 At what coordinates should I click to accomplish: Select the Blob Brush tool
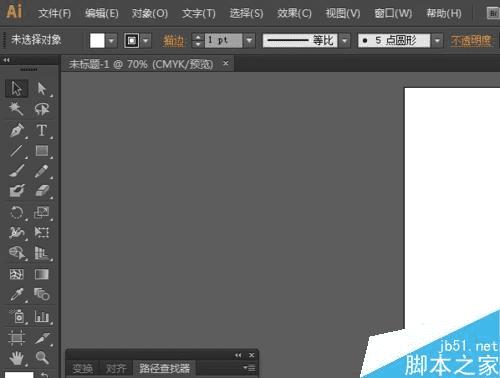[17, 191]
